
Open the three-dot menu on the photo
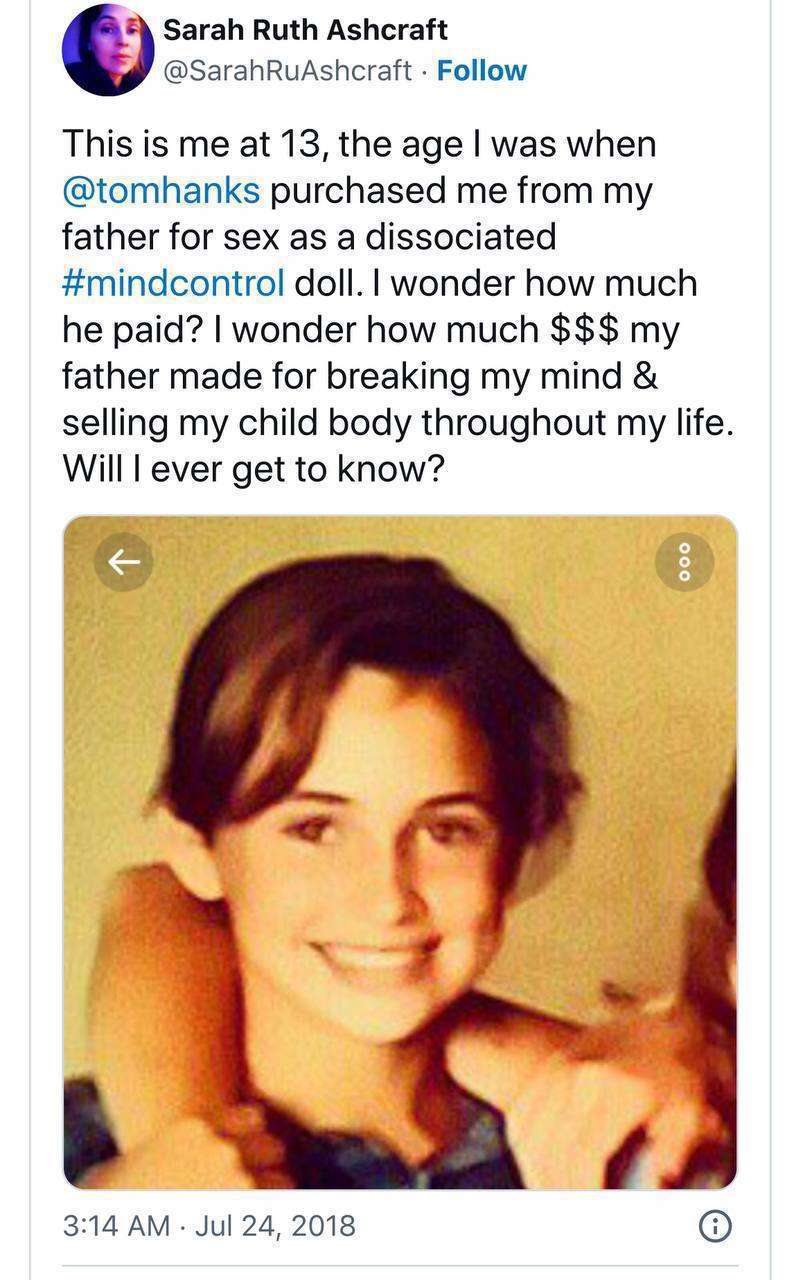(x=684, y=562)
